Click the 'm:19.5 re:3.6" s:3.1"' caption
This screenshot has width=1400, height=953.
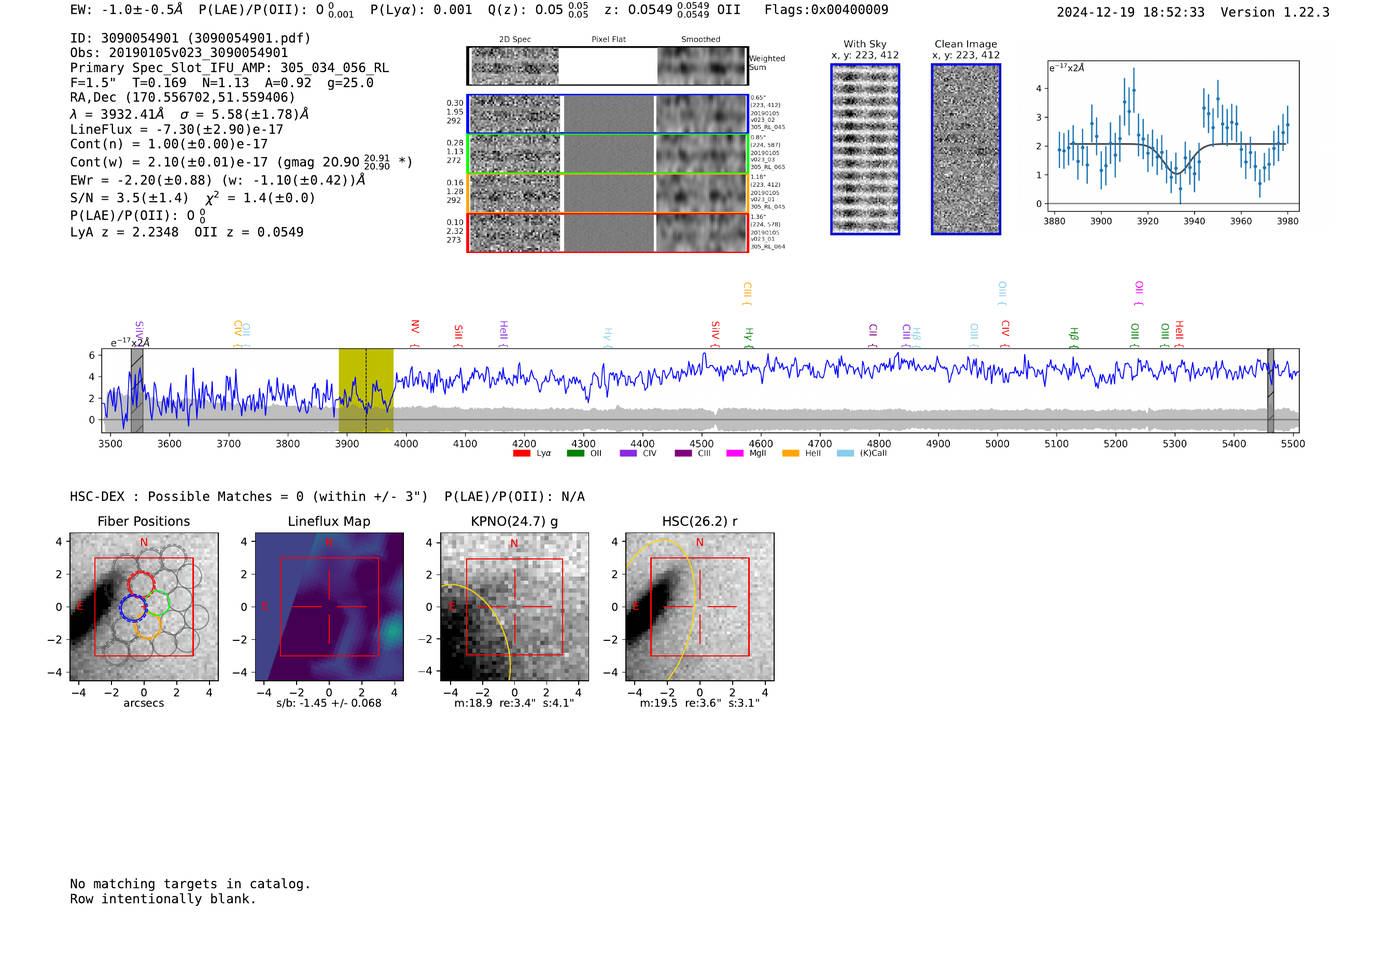(x=700, y=703)
